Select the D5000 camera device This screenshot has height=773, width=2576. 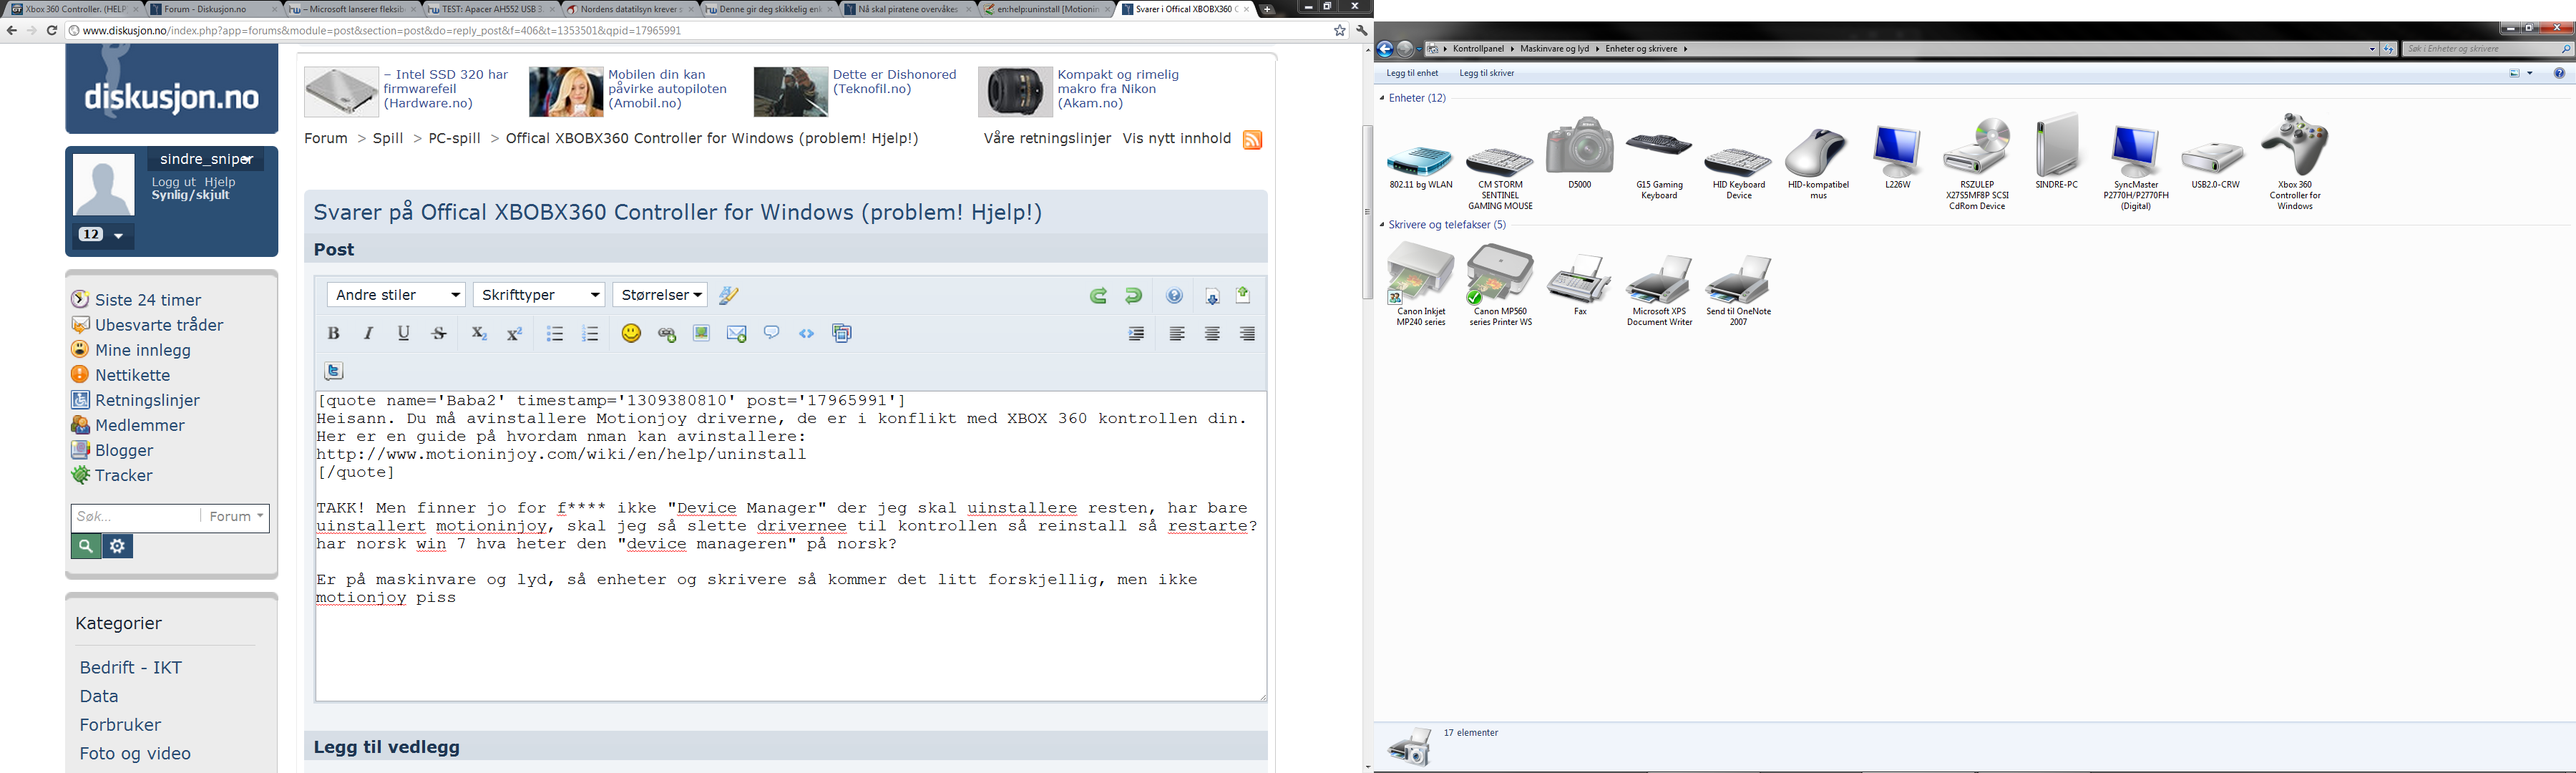pos(1579,153)
